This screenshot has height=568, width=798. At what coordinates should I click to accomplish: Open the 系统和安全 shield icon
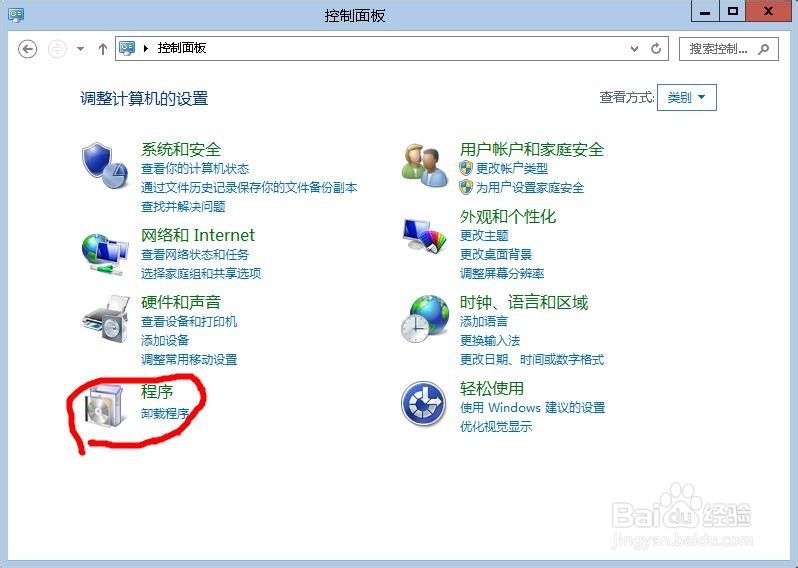(x=104, y=165)
